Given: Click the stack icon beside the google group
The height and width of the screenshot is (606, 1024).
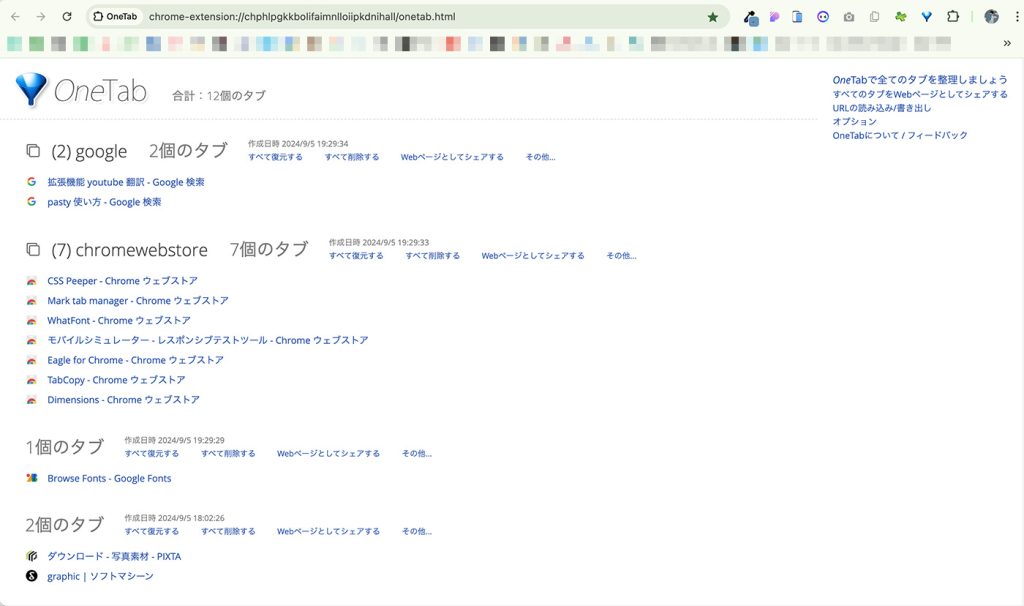Looking at the screenshot, I should (x=33, y=151).
